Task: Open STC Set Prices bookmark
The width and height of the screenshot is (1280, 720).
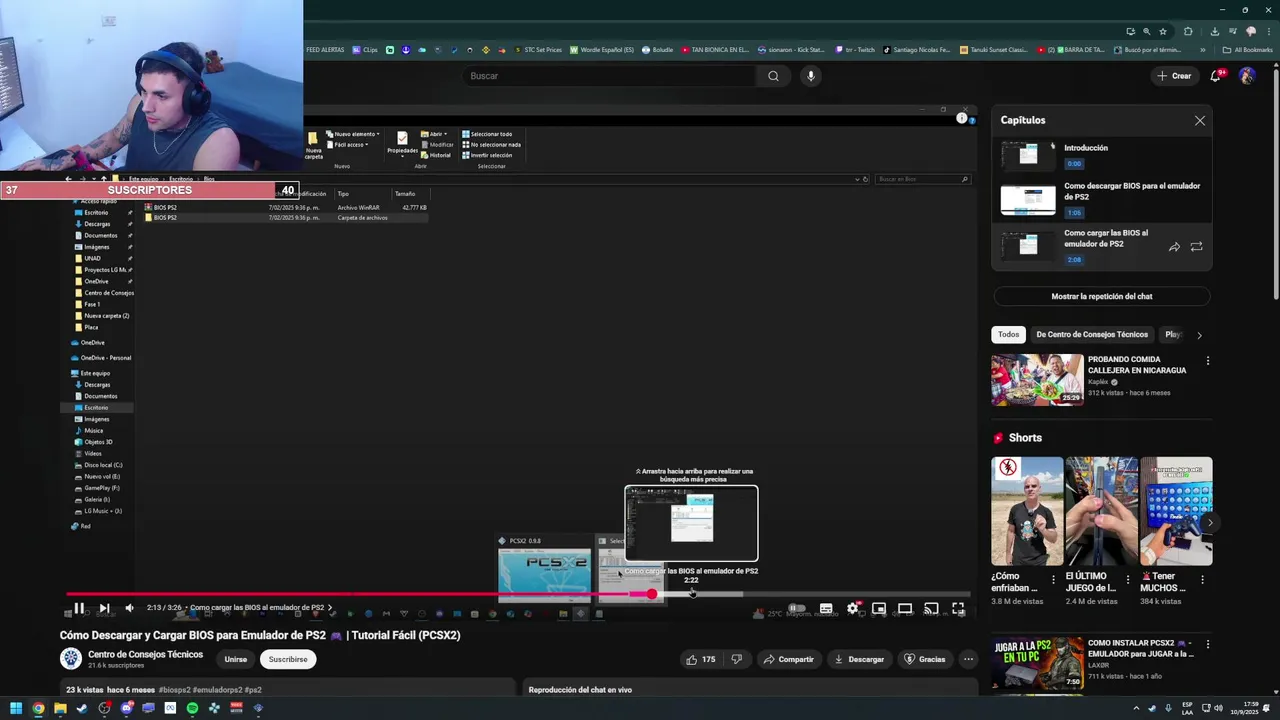Action: click(538, 50)
